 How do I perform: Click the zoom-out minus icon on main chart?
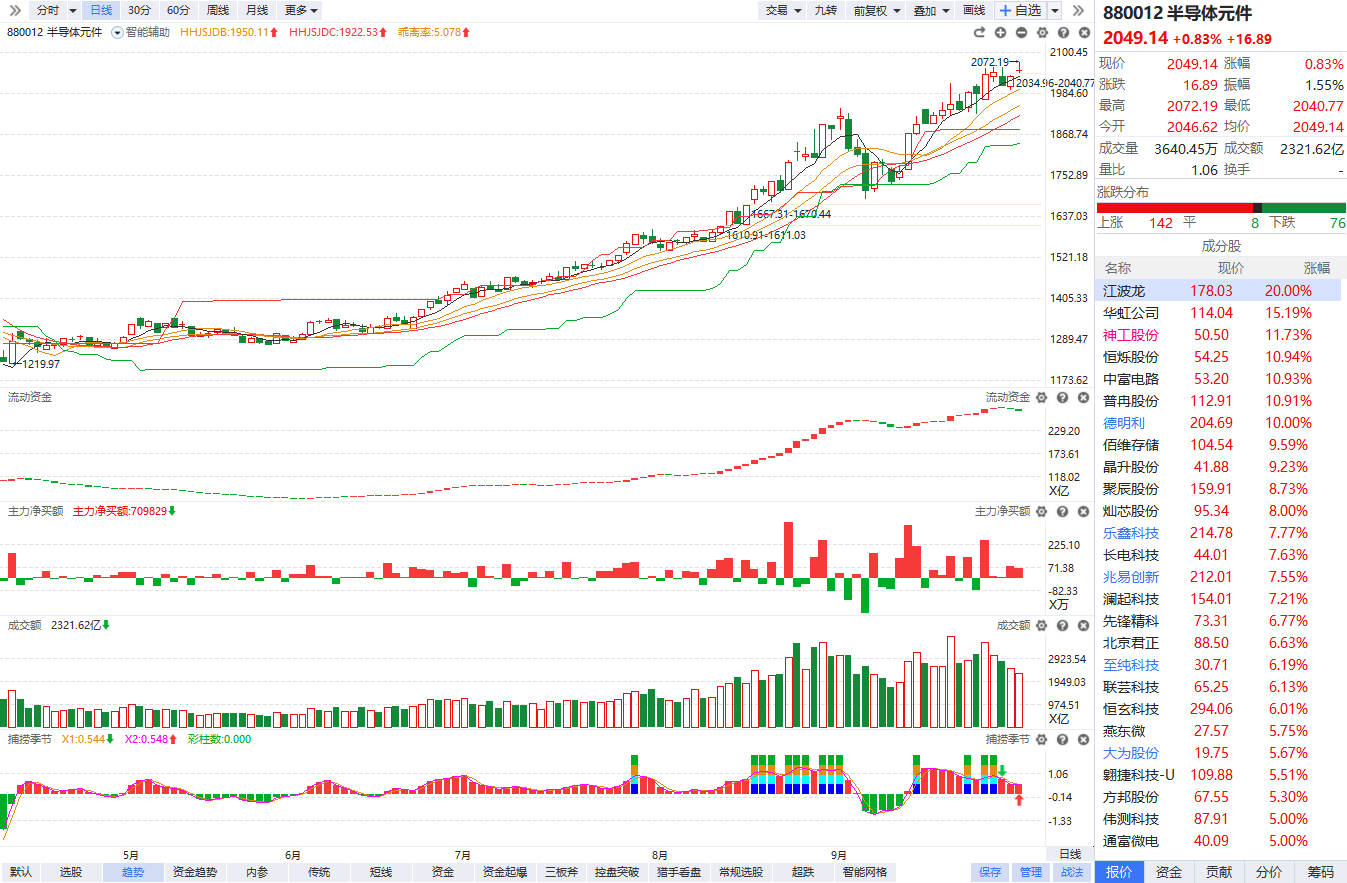coord(1021,32)
